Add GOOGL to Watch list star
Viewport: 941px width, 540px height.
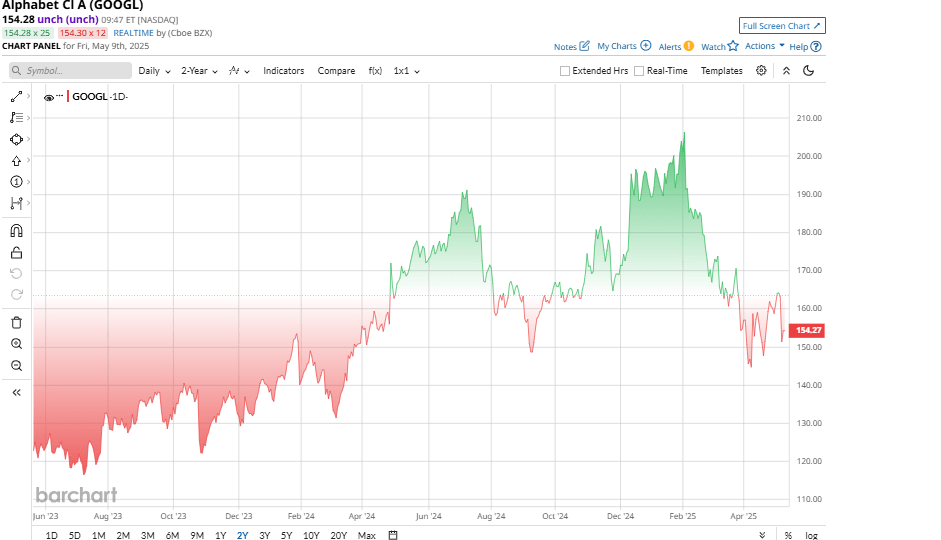tap(733, 46)
